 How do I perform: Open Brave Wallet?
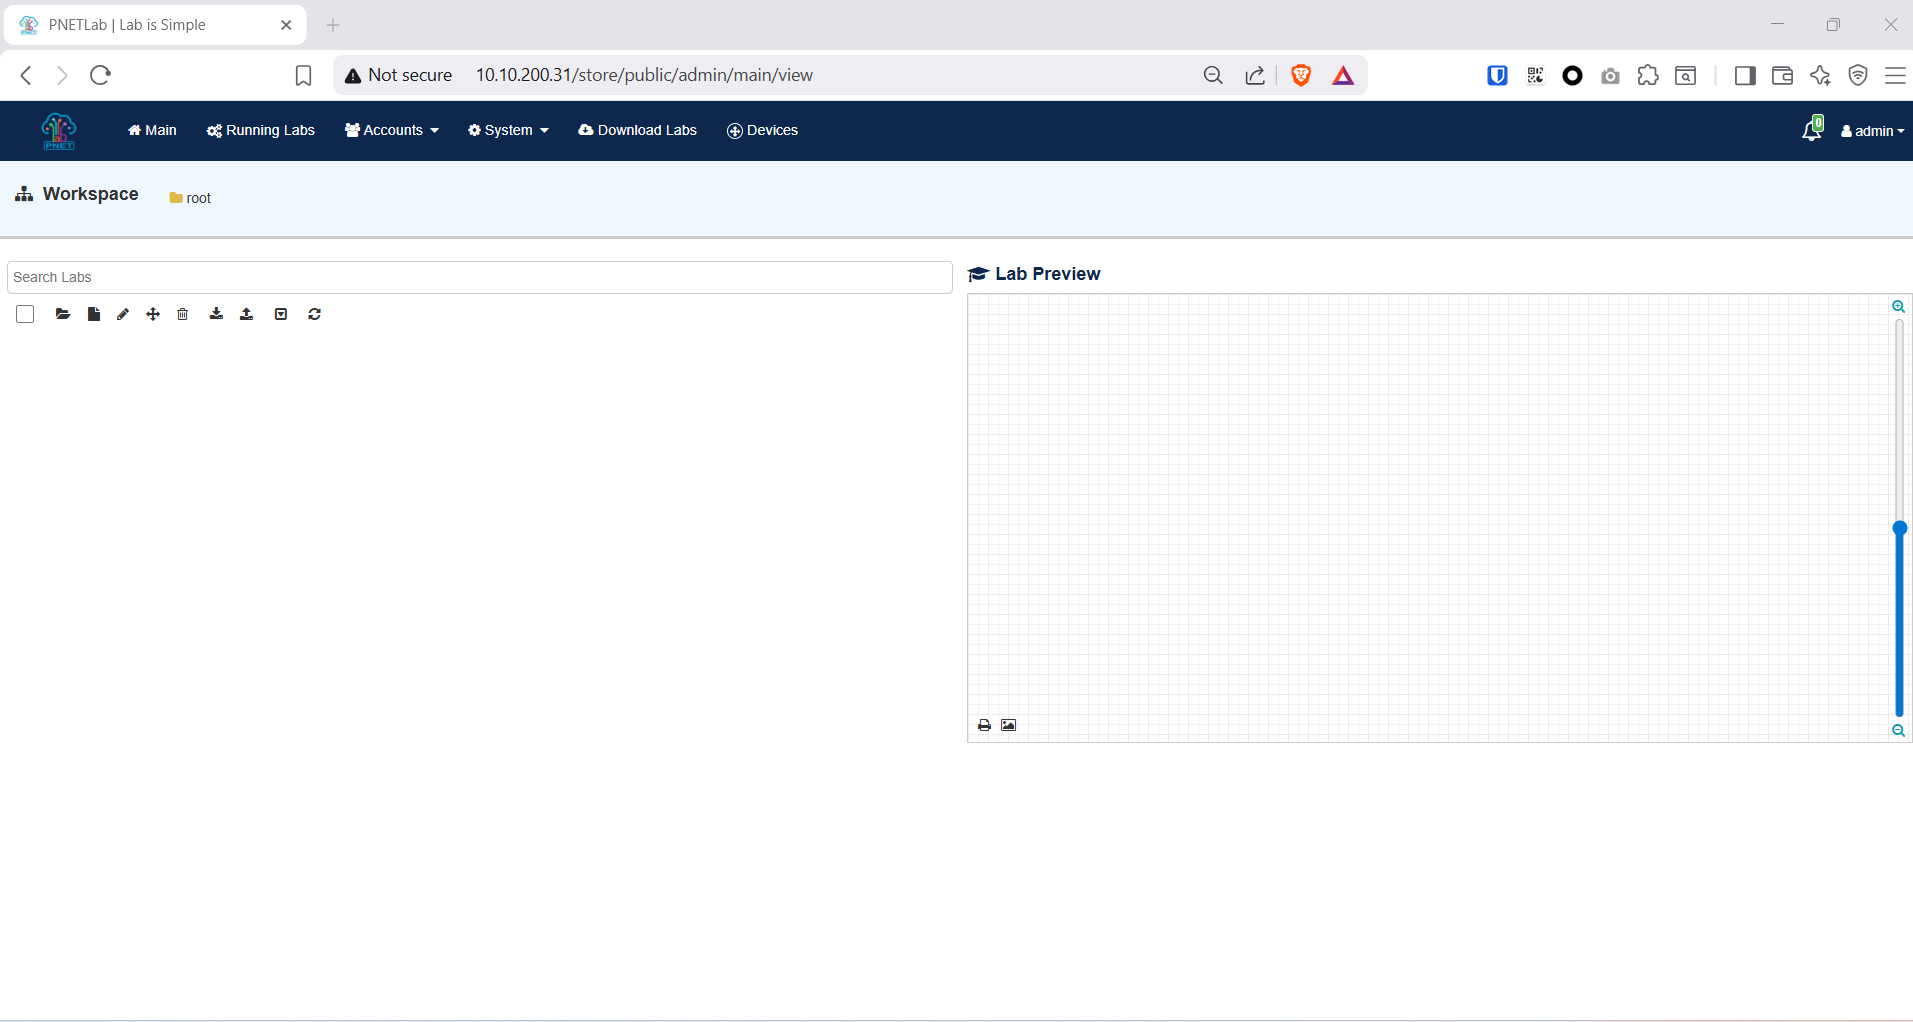pyautogui.click(x=1782, y=75)
